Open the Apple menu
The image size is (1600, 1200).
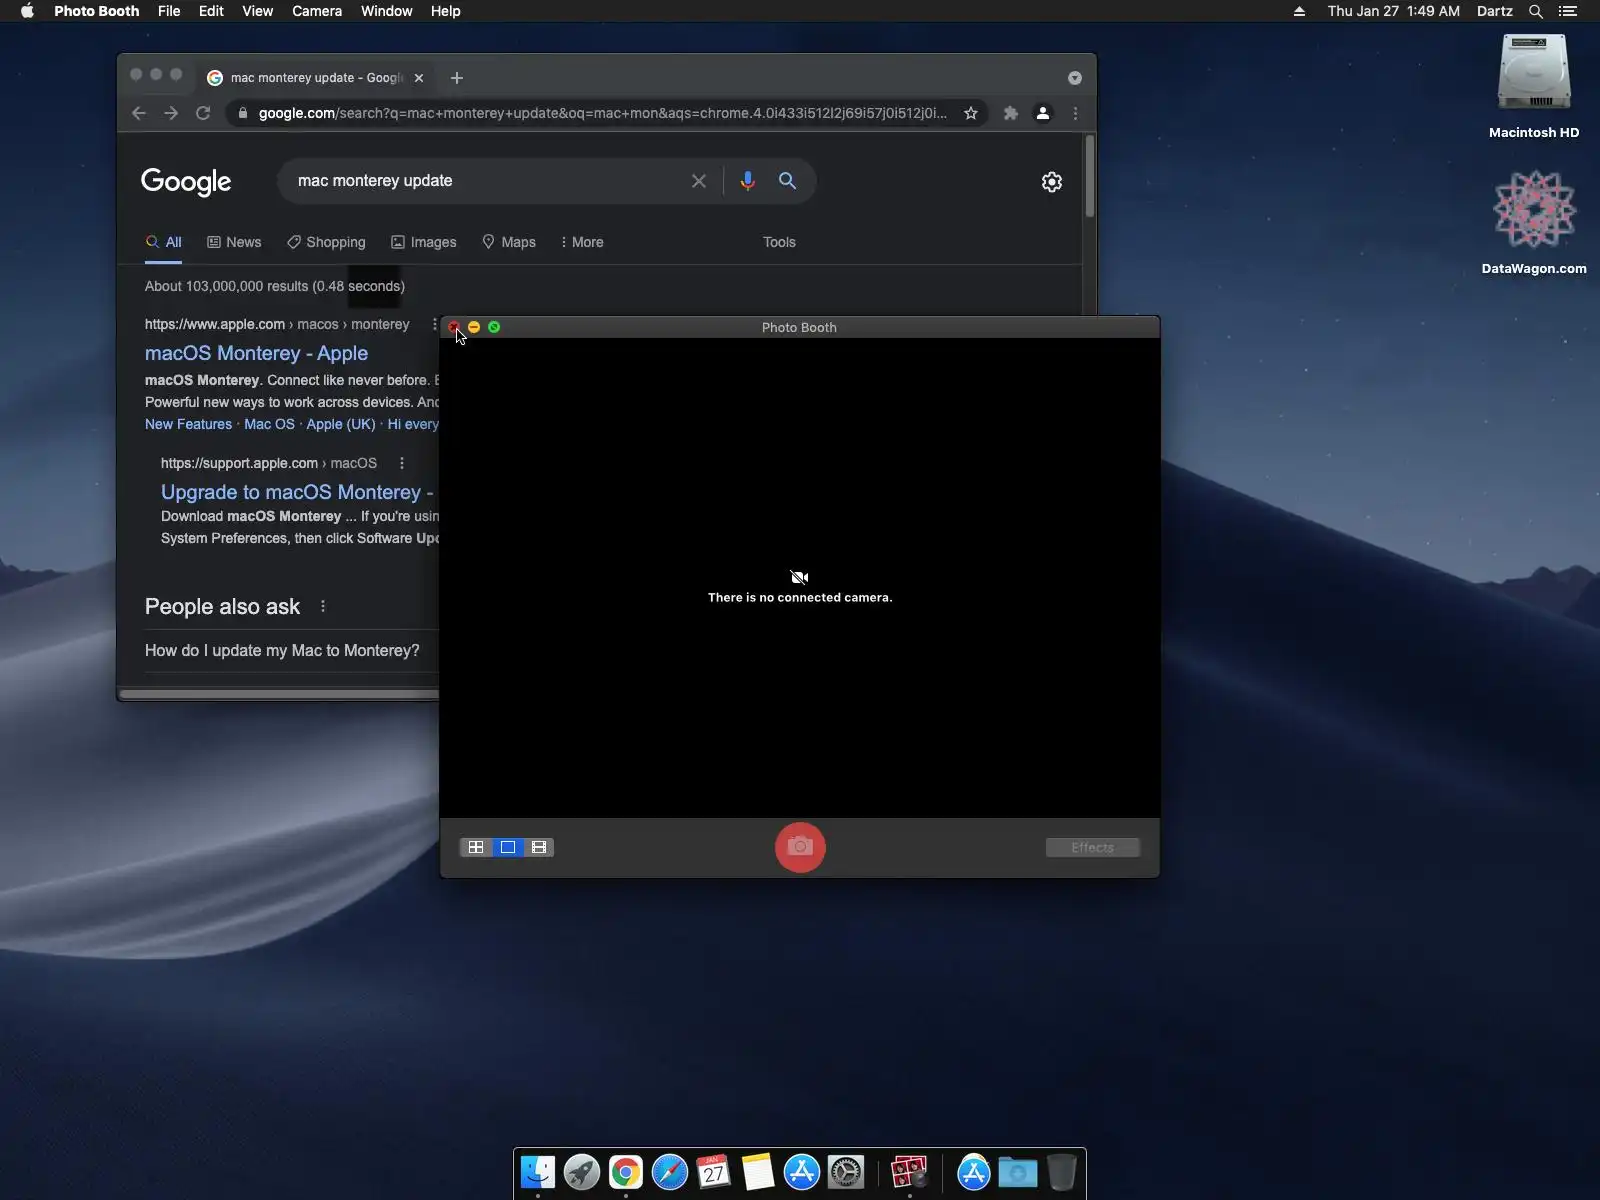[x=28, y=11]
